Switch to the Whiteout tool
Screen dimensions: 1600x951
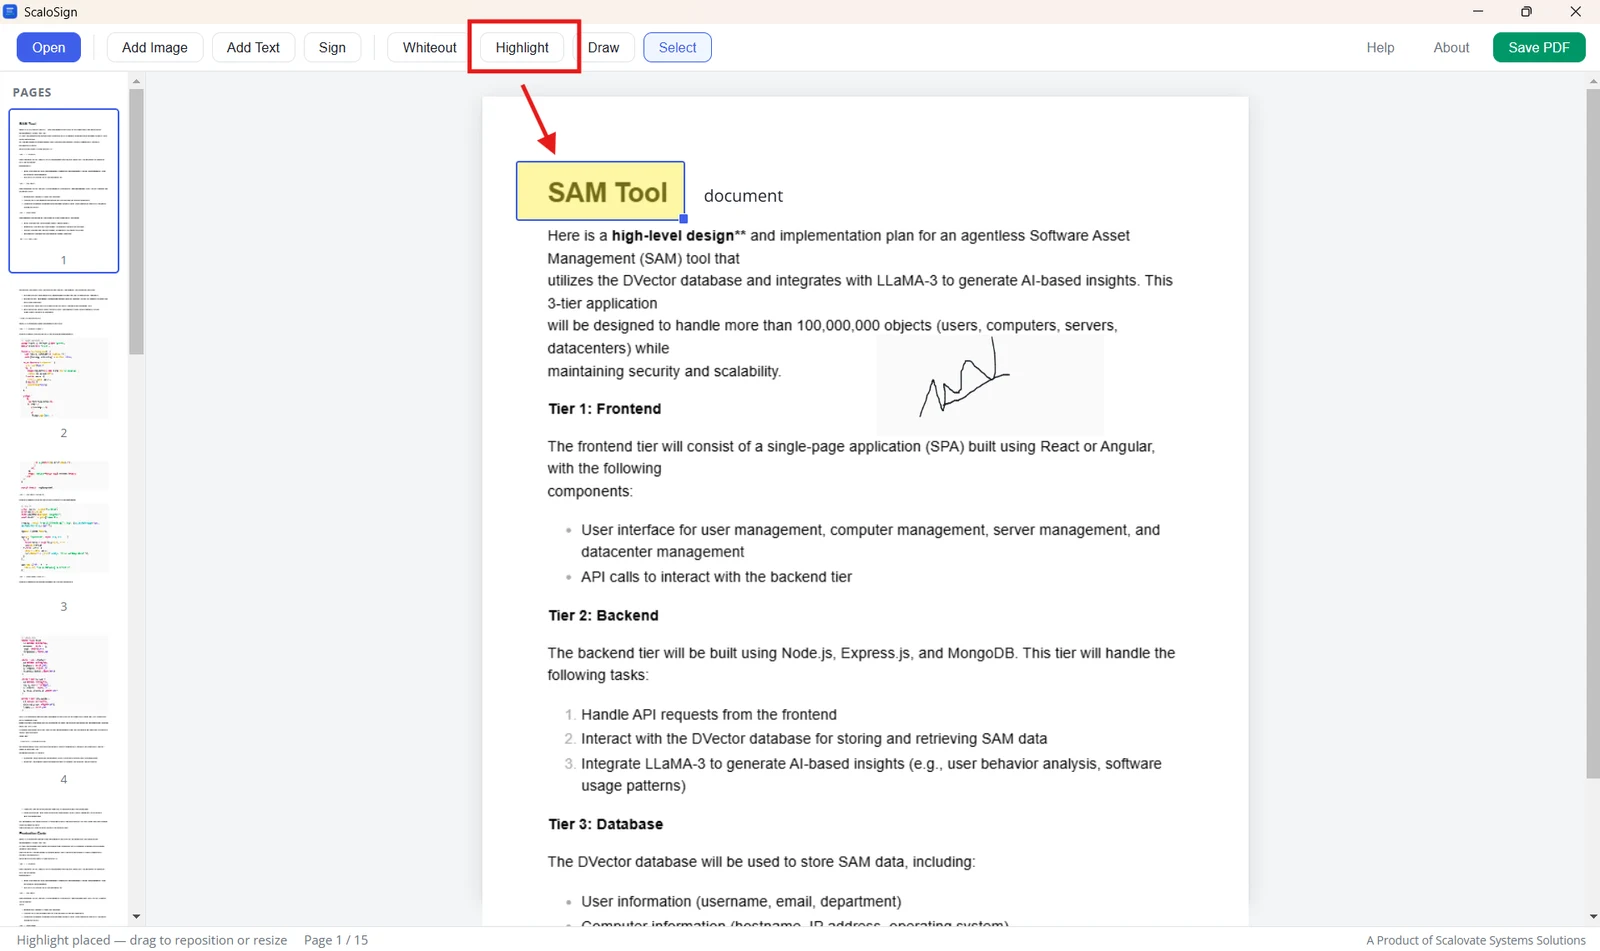429,47
